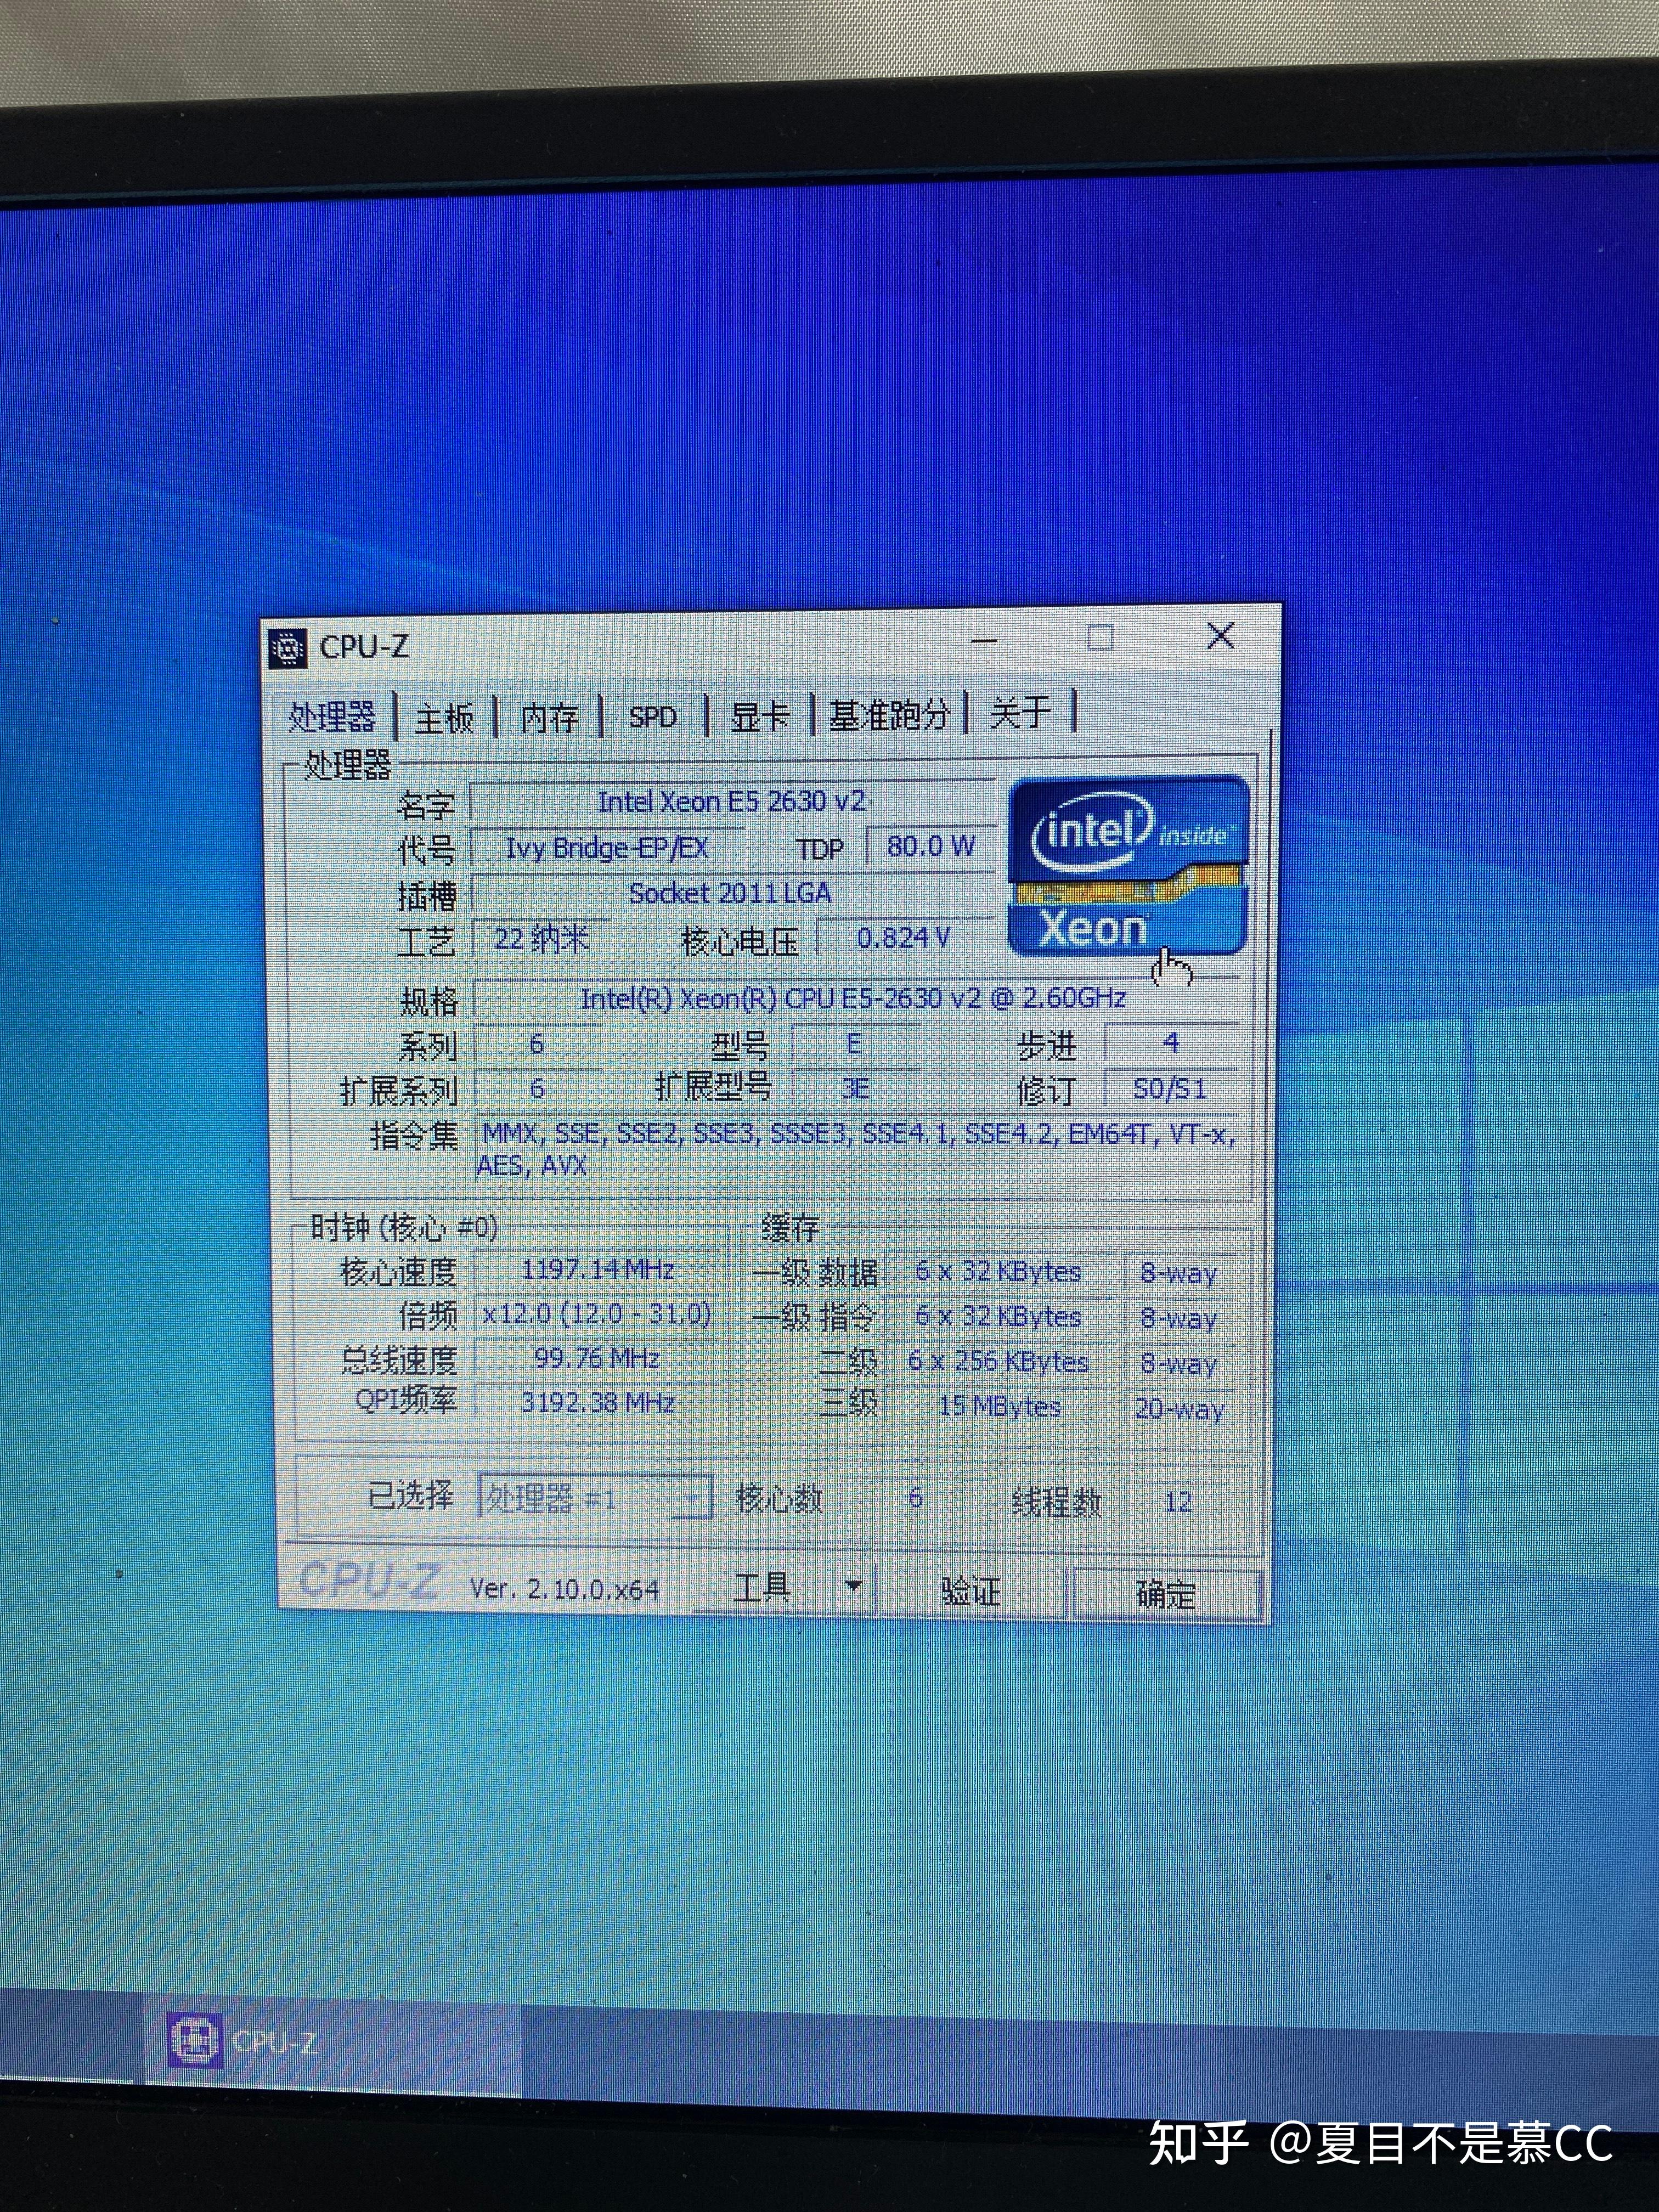Click the TDP value 80.0 W

pyautogui.click(x=930, y=846)
